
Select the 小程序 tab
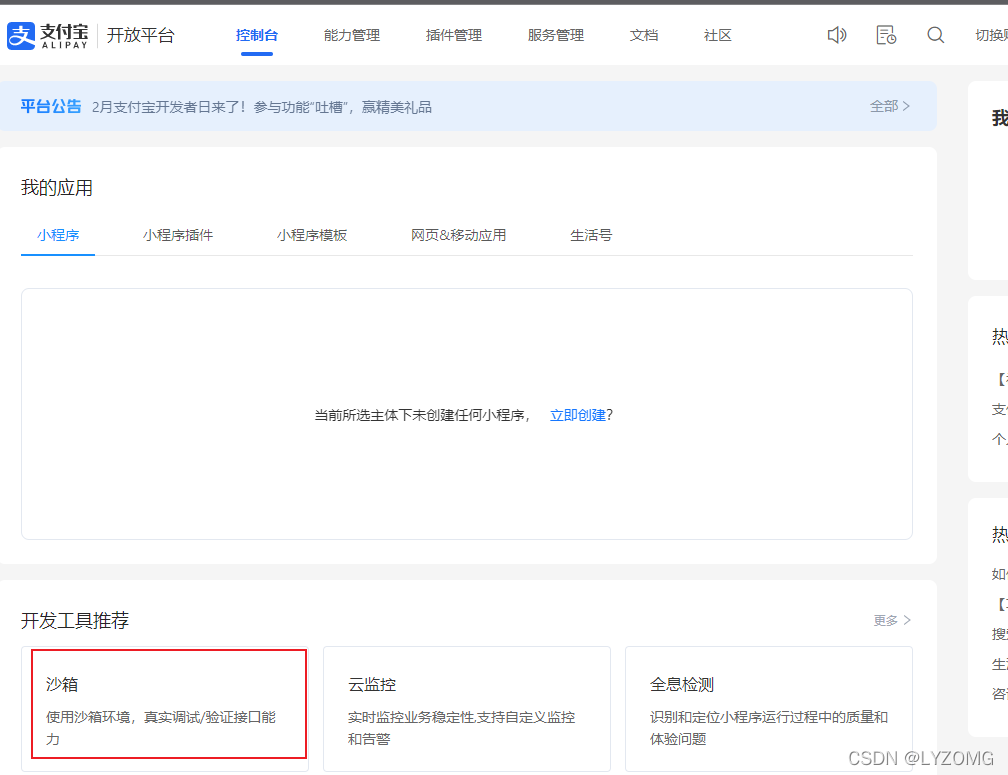point(58,235)
